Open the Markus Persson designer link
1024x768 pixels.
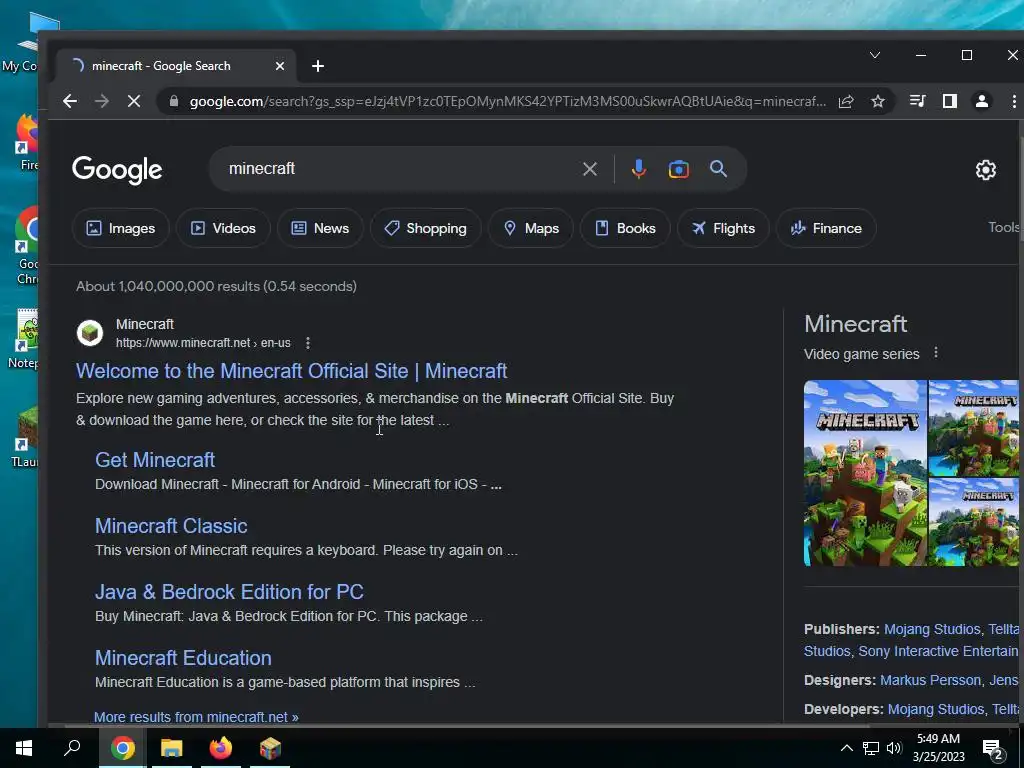click(x=931, y=680)
